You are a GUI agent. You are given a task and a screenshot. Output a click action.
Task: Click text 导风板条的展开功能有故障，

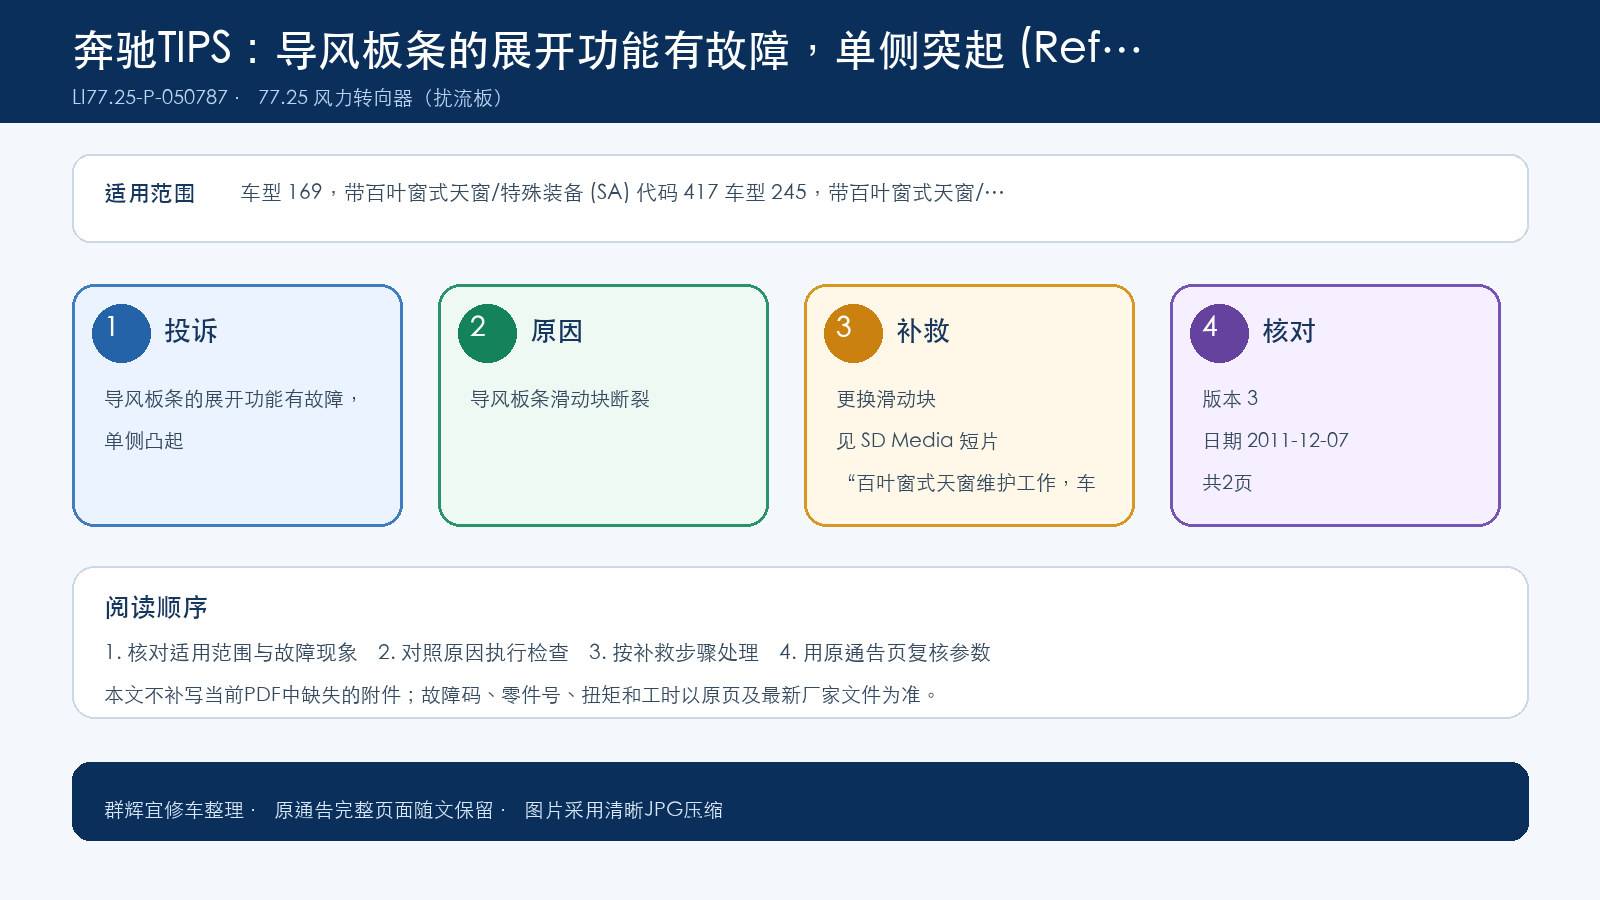(x=233, y=399)
